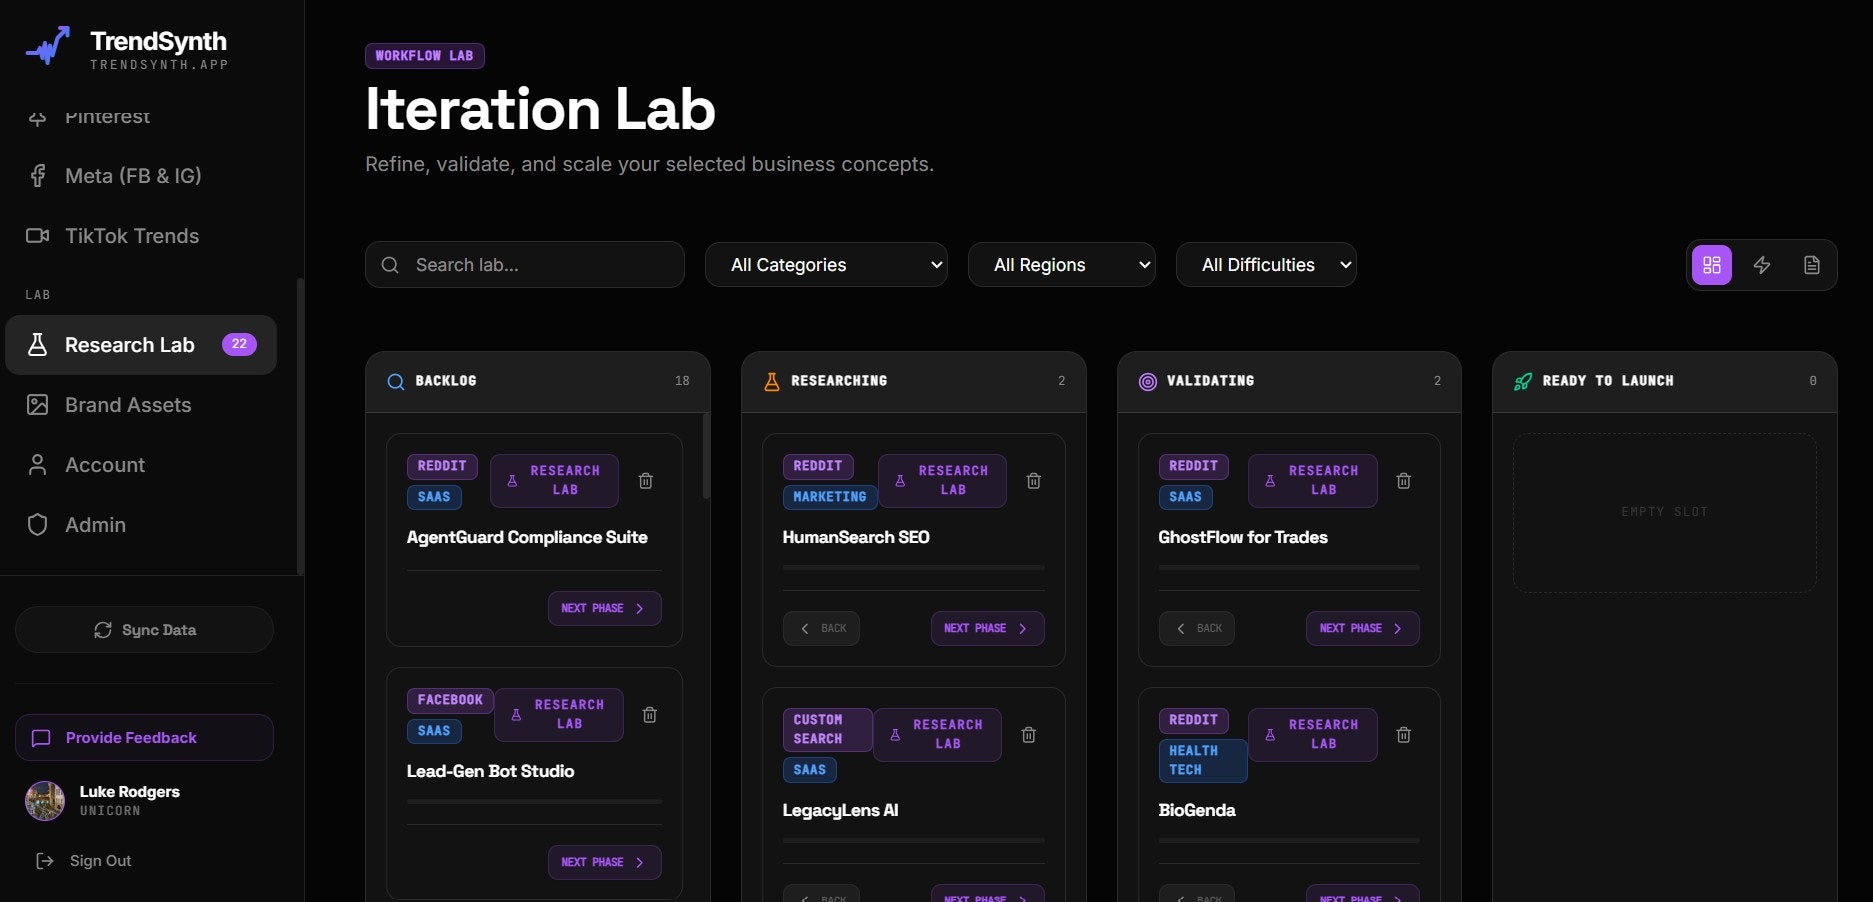Open Research Lab for GhostFlow for Trades
Viewport: 1873px width, 902px height.
[x=1312, y=481]
